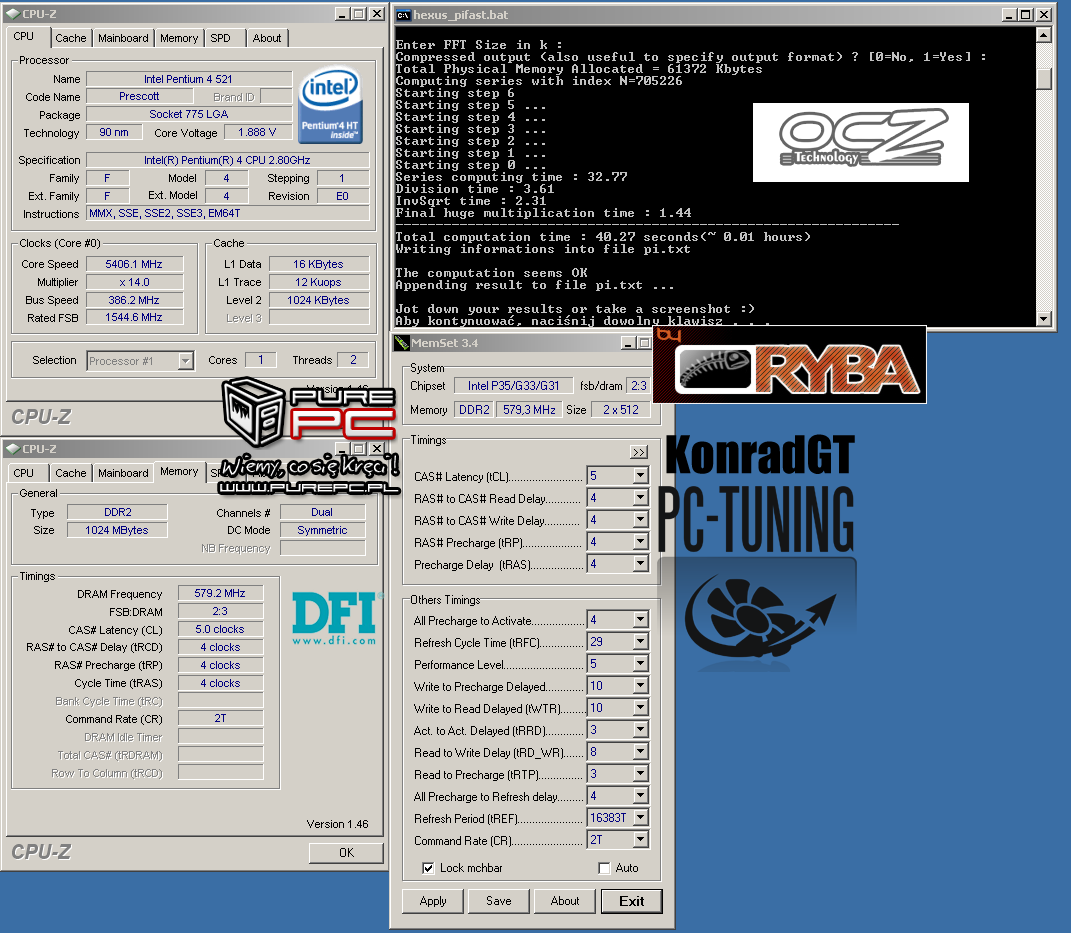Click the CPU-Z icon in lower window title
The width and height of the screenshot is (1071, 933).
[12, 449]
